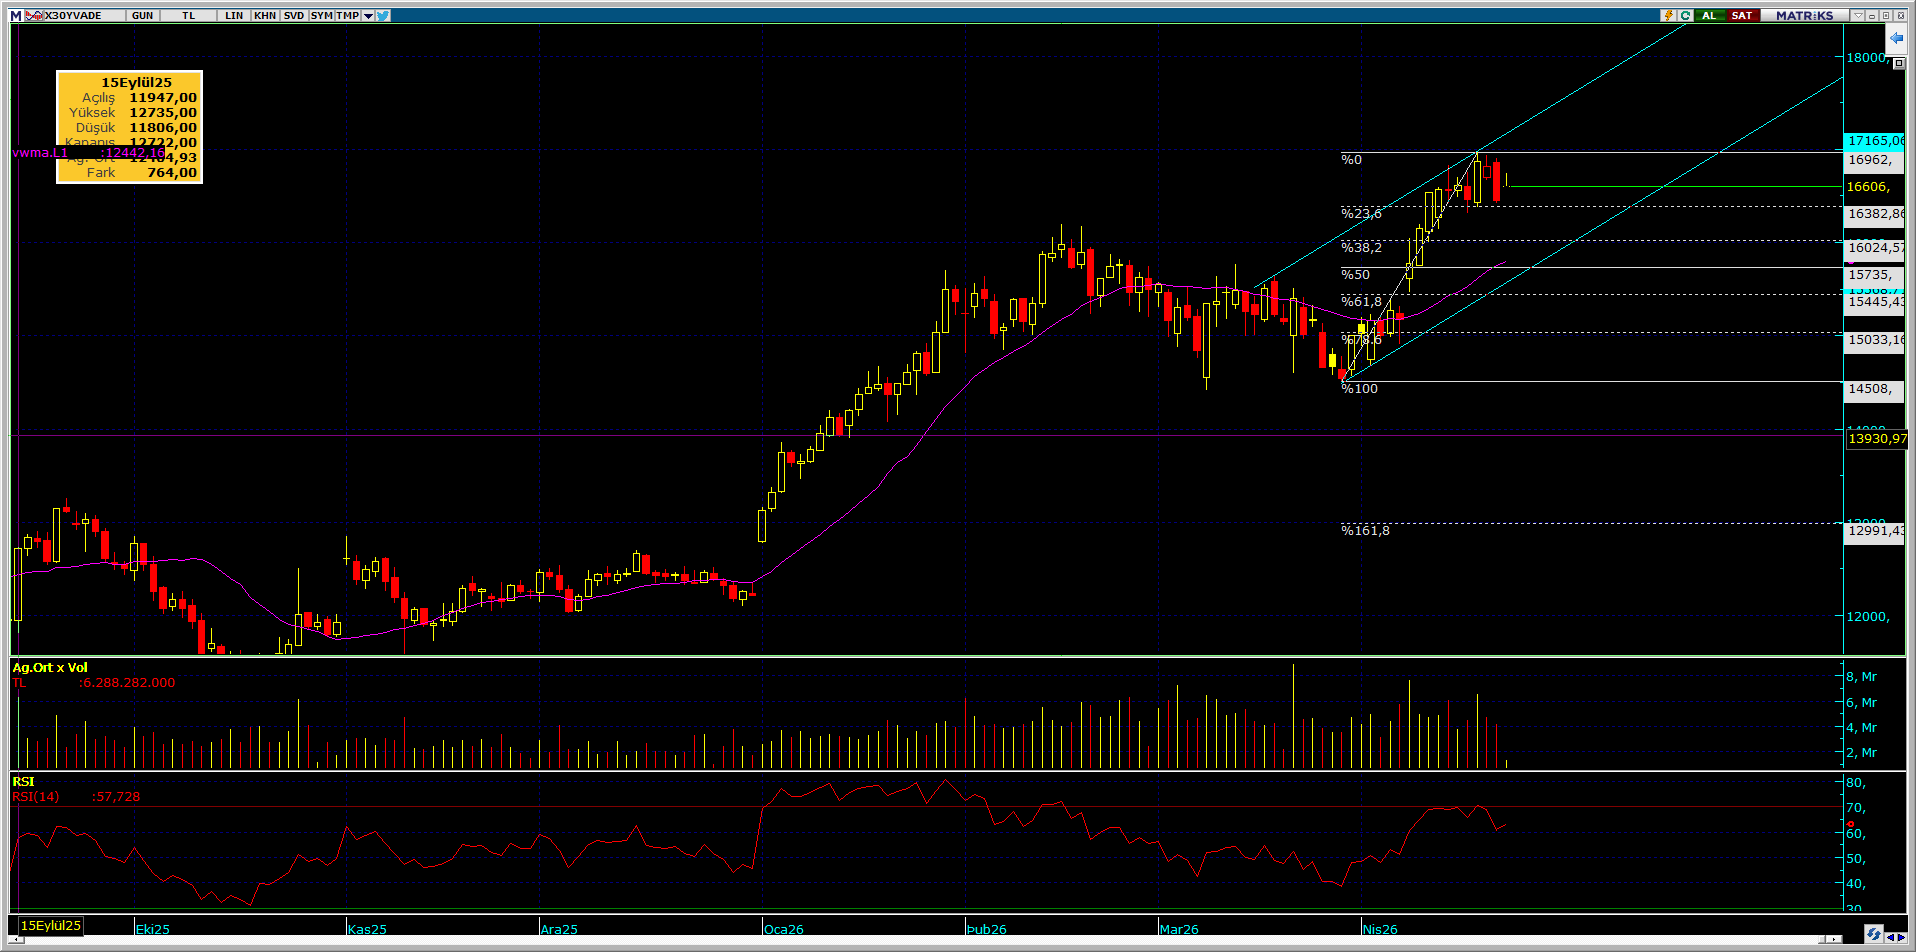Click the blue right triangle navigation icon
This screenshot has width=1916, height=952.
coord(1902,937)
